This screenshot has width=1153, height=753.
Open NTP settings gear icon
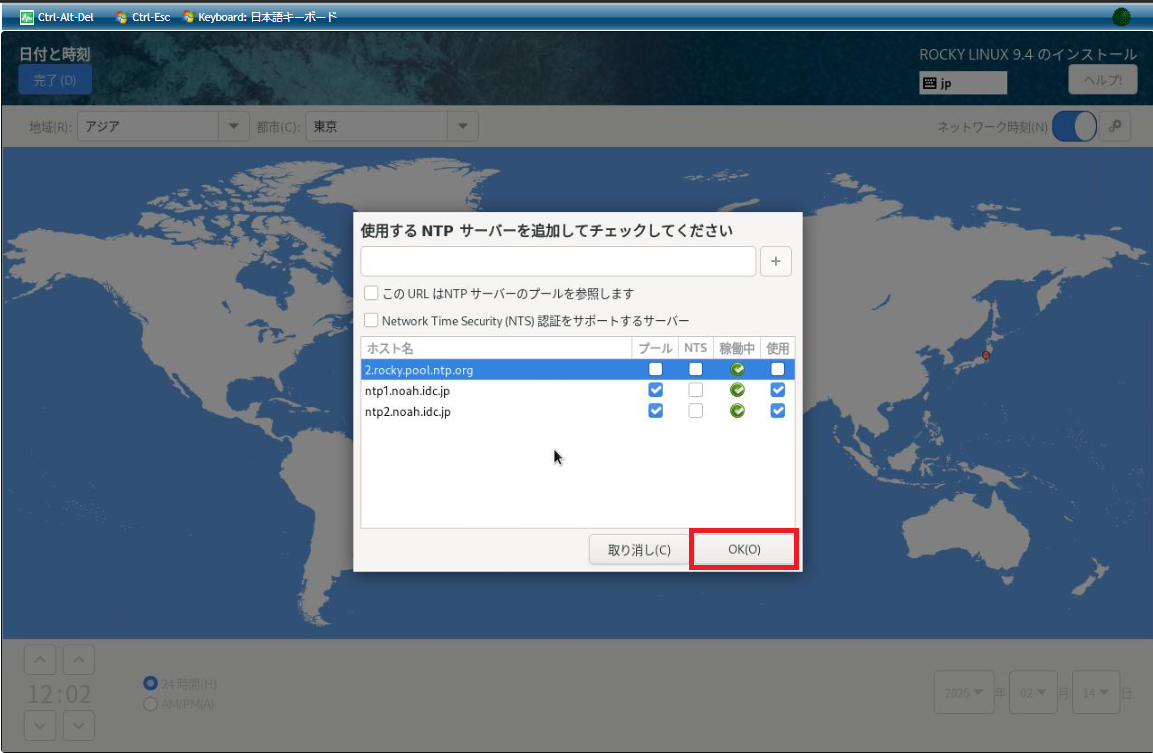(x=1116, y=127)
